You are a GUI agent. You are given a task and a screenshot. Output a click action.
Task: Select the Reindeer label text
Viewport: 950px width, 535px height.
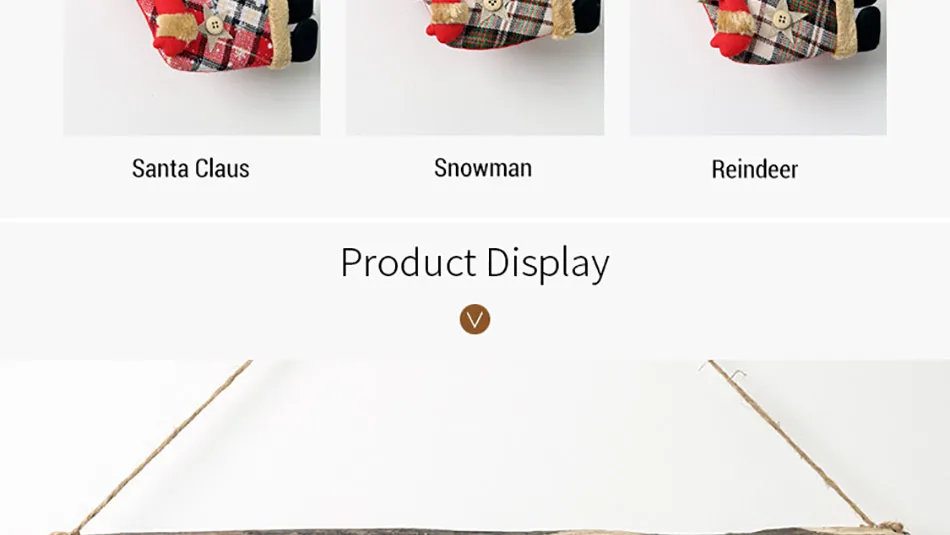(x=754, y=169)
